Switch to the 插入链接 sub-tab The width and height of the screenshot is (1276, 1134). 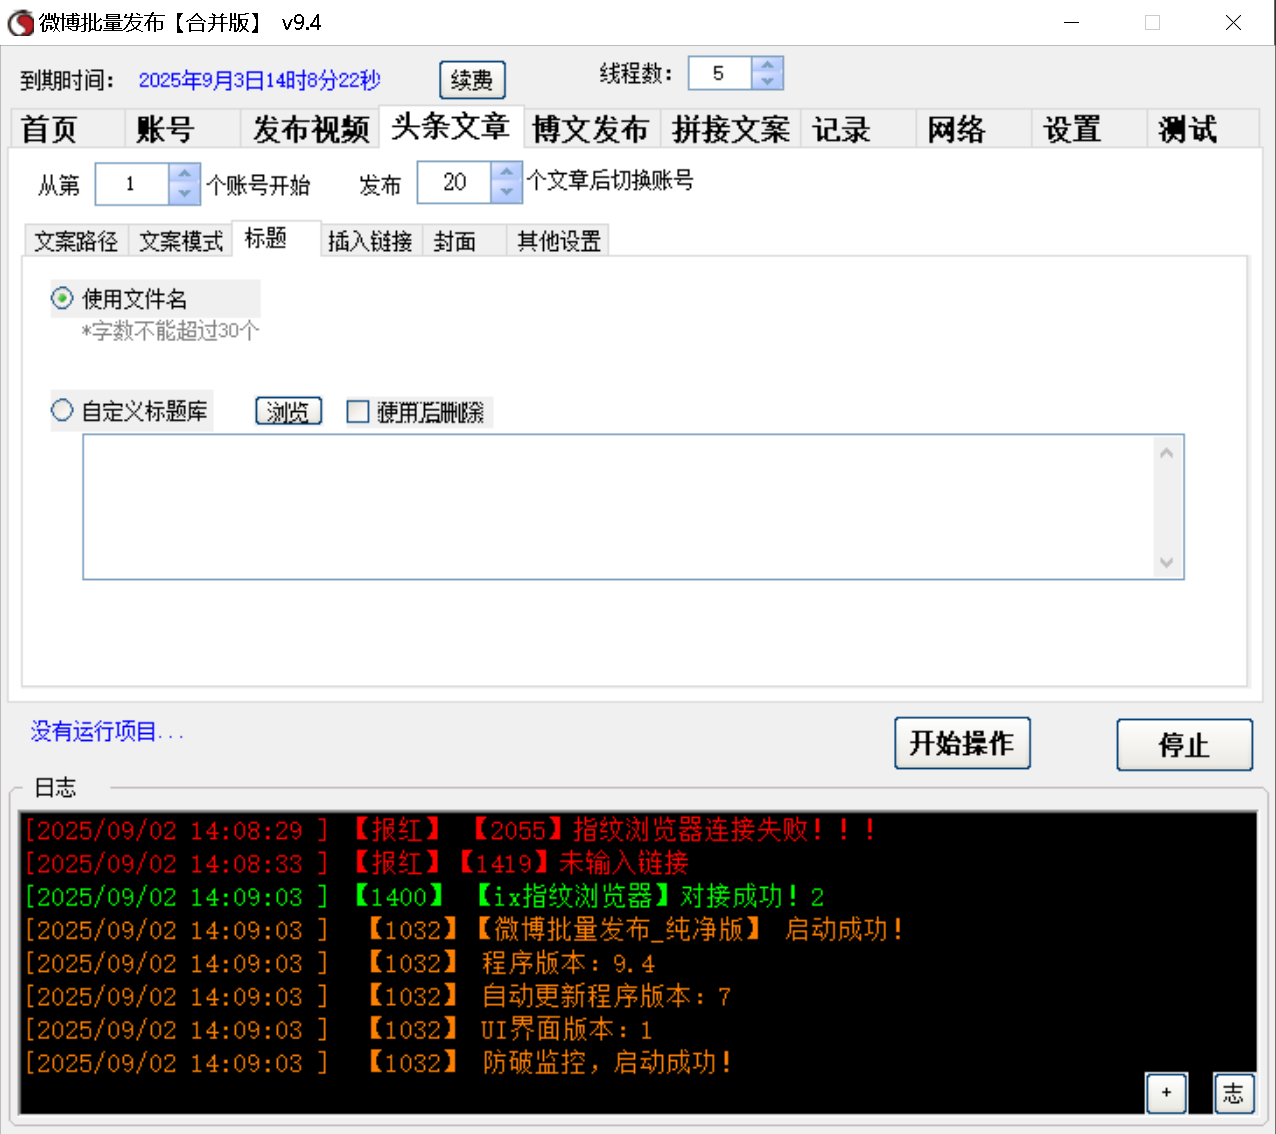click(371, 240)
